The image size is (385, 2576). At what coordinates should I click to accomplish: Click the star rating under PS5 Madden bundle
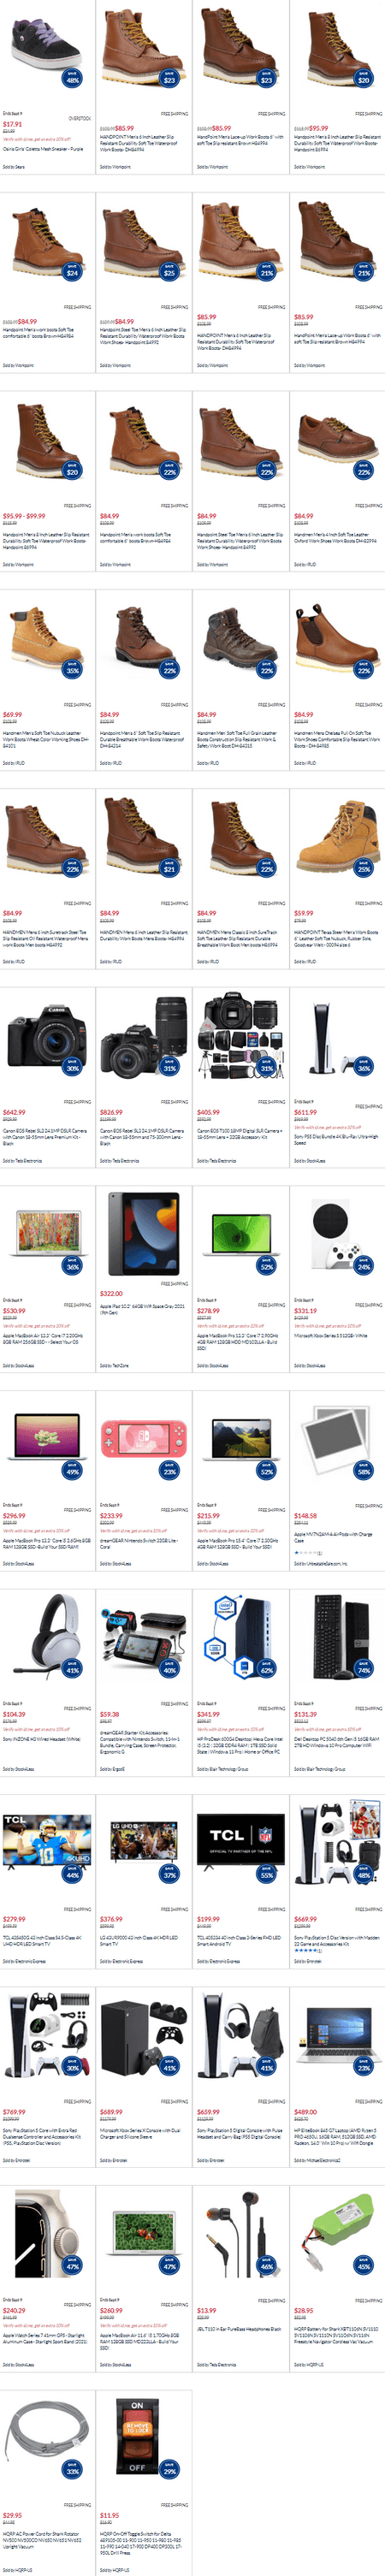click(308, 1950)
